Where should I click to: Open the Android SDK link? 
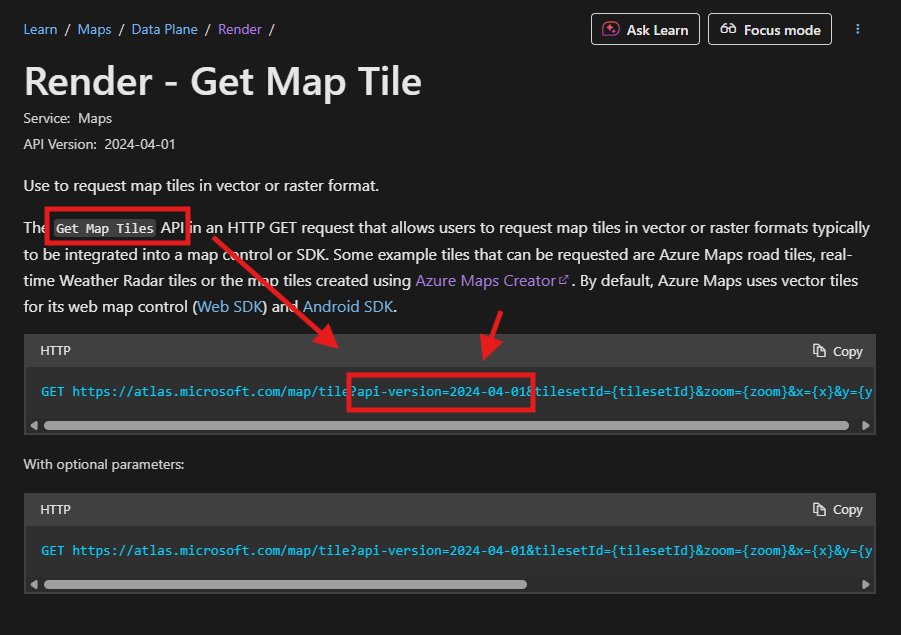coord(348,306)
